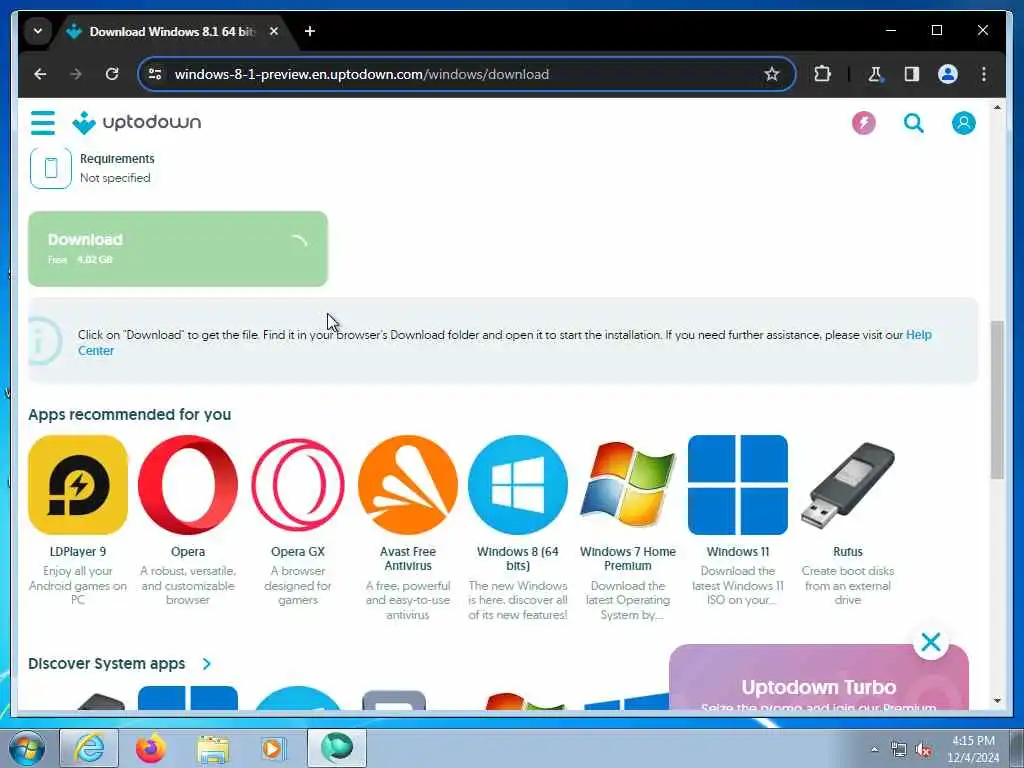Open the Opera GX app icon
This screenshot has height=768, width=1024.
click(298, 485)
